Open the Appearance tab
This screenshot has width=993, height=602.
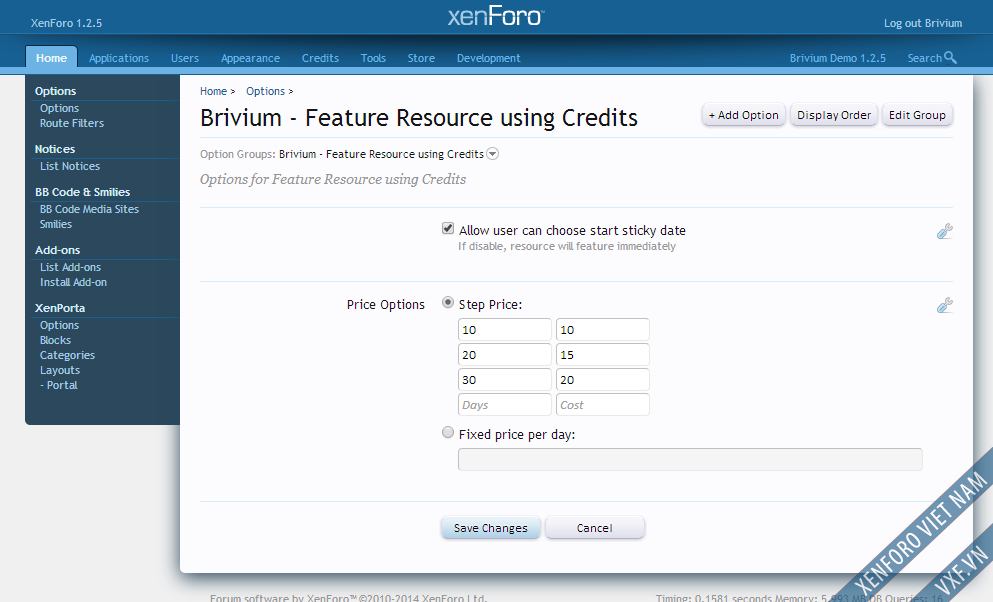pos(250,58)
